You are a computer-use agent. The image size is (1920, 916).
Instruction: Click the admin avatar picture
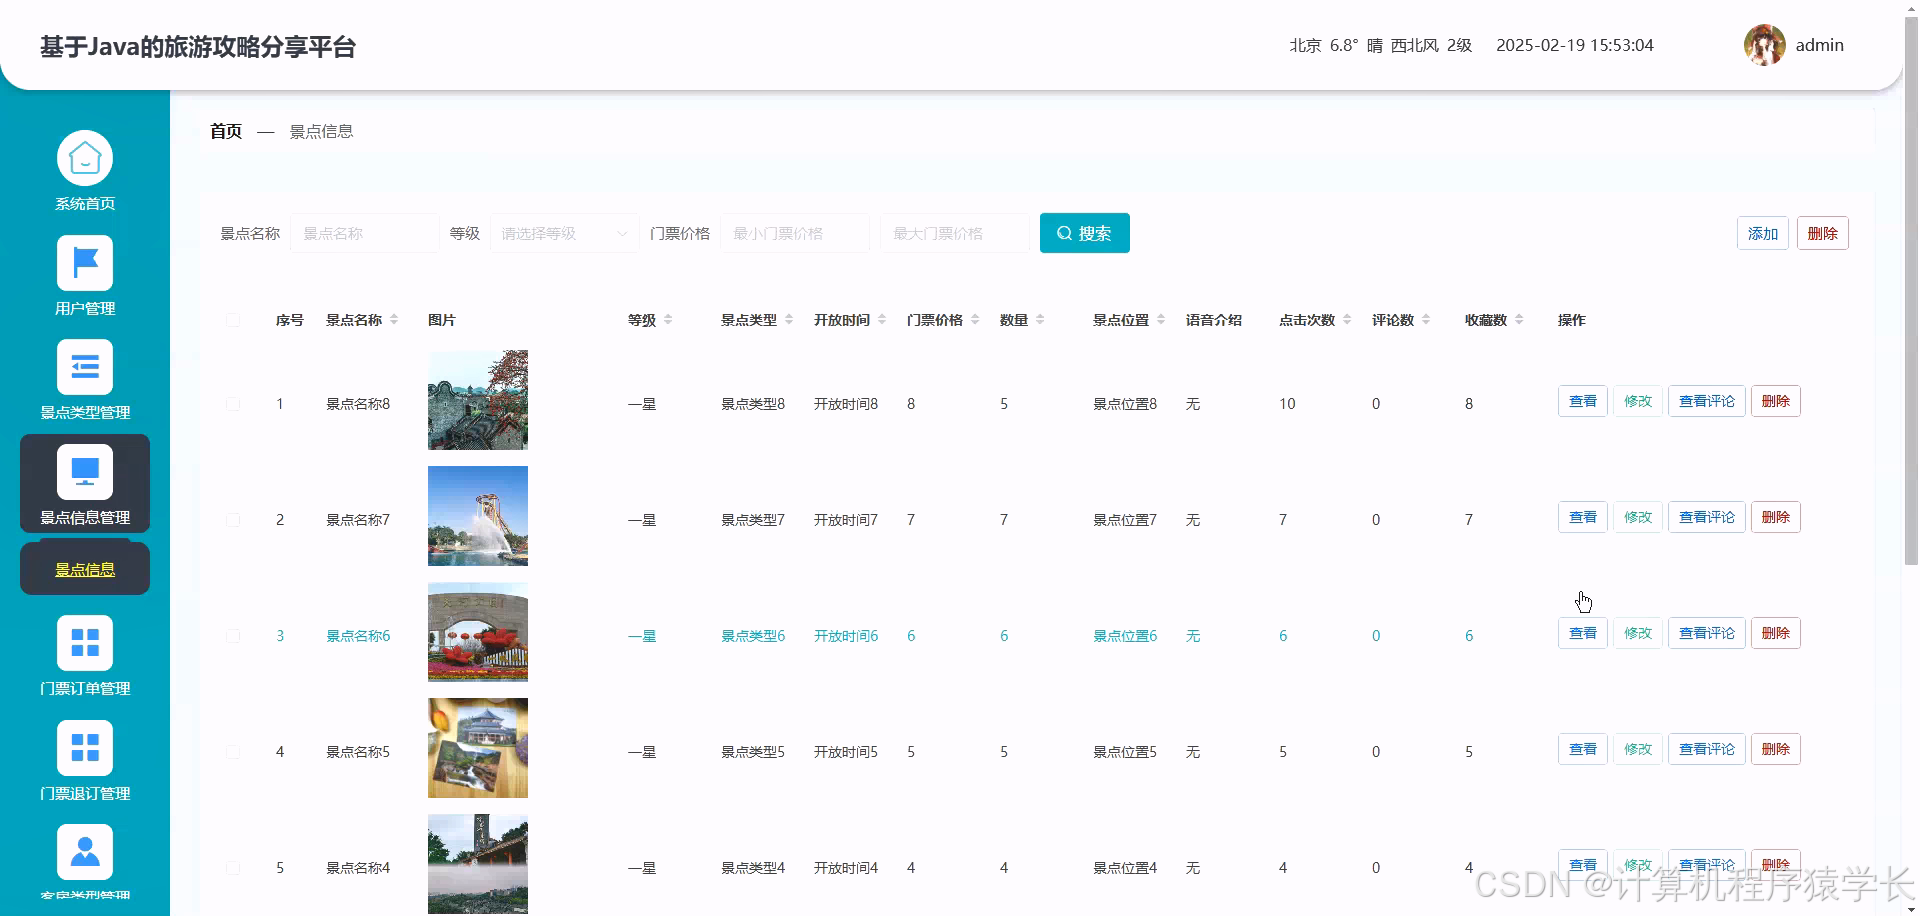click(x=1765, y=45)
